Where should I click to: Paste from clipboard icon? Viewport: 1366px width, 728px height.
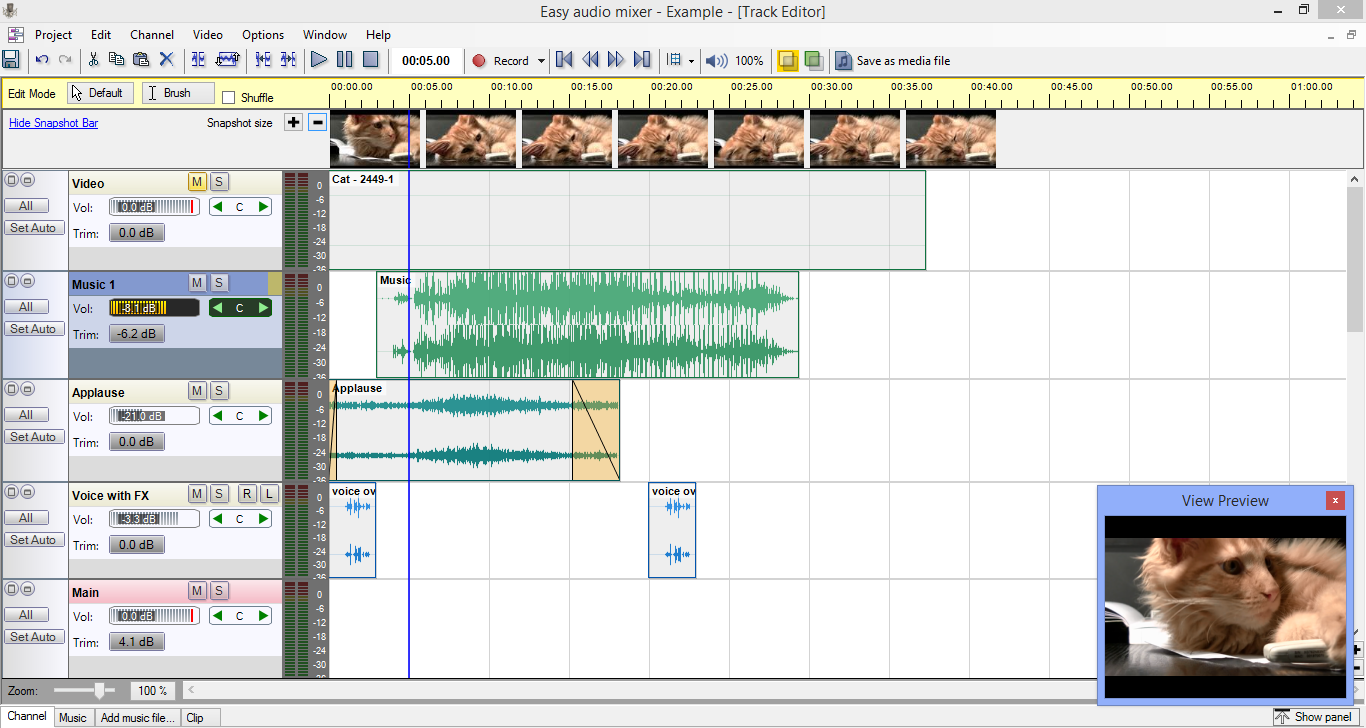pos(141,60)
